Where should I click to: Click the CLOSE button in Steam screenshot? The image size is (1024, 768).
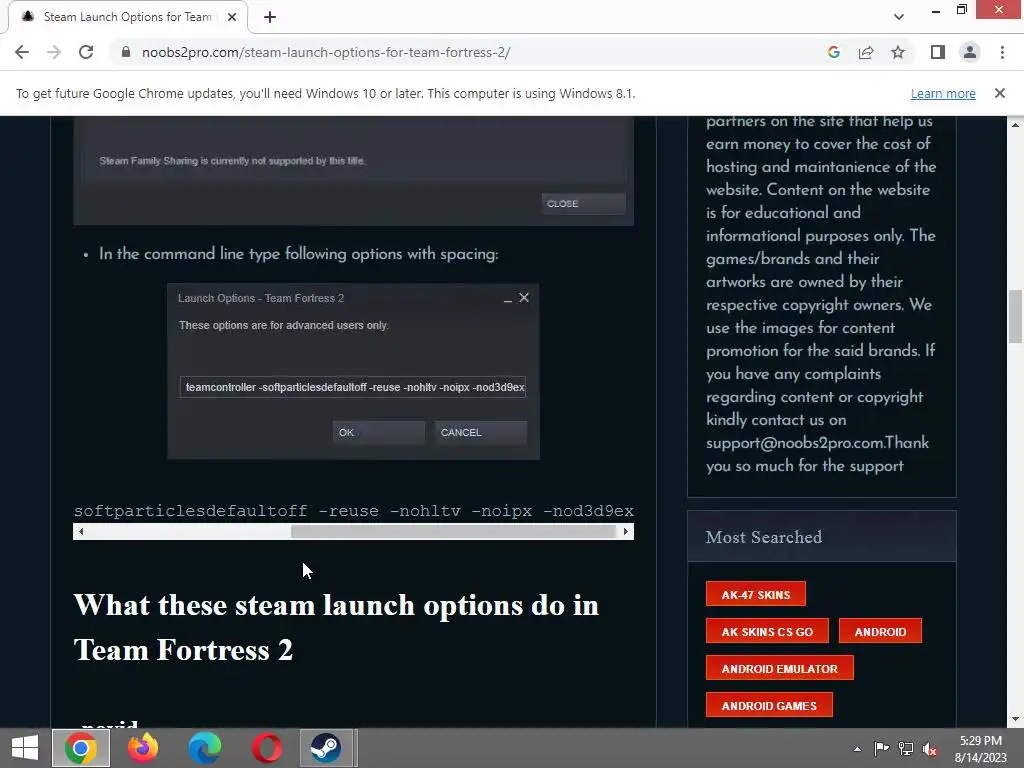[x=583, y=204]
